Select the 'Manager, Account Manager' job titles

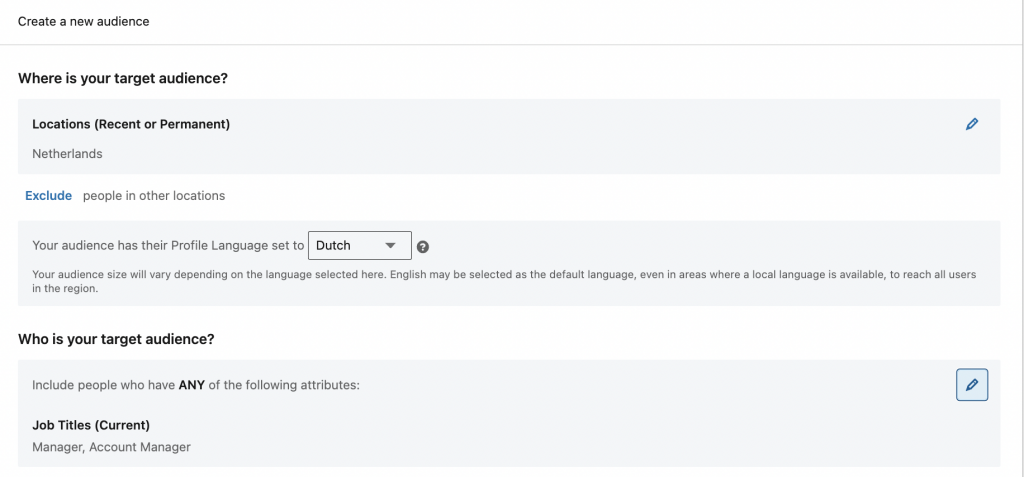(x=111, y=447)
